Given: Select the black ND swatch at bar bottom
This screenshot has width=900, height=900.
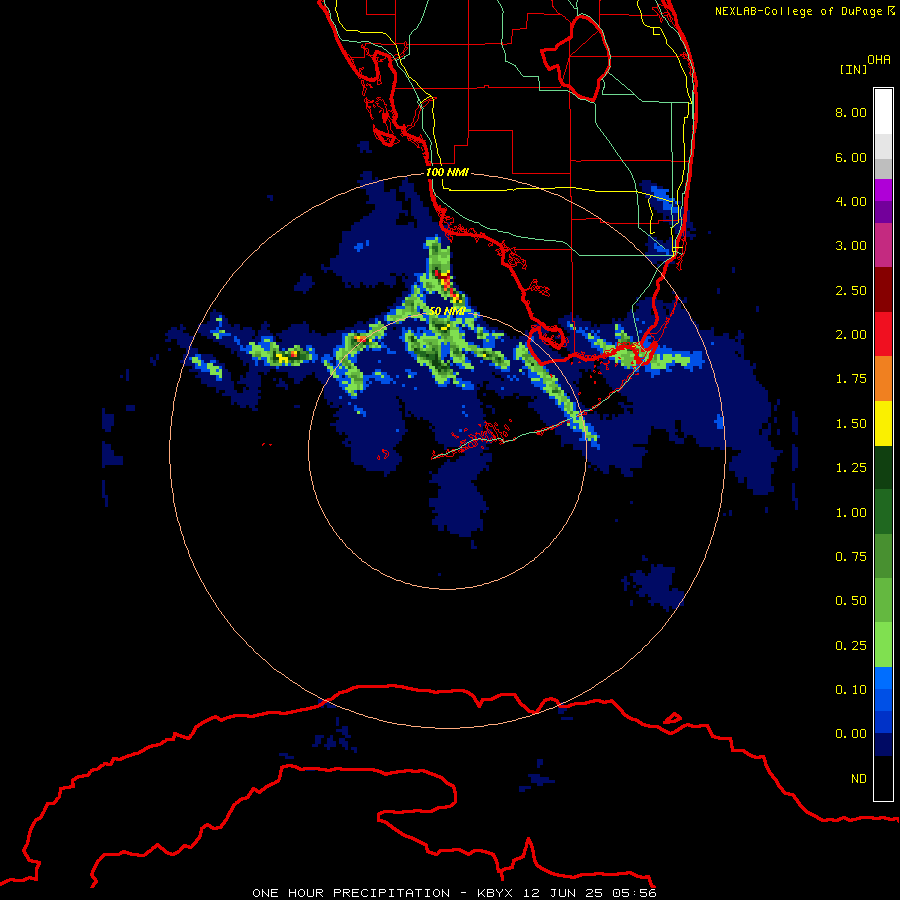Looking at the screenshot, I should coord(883,778).
